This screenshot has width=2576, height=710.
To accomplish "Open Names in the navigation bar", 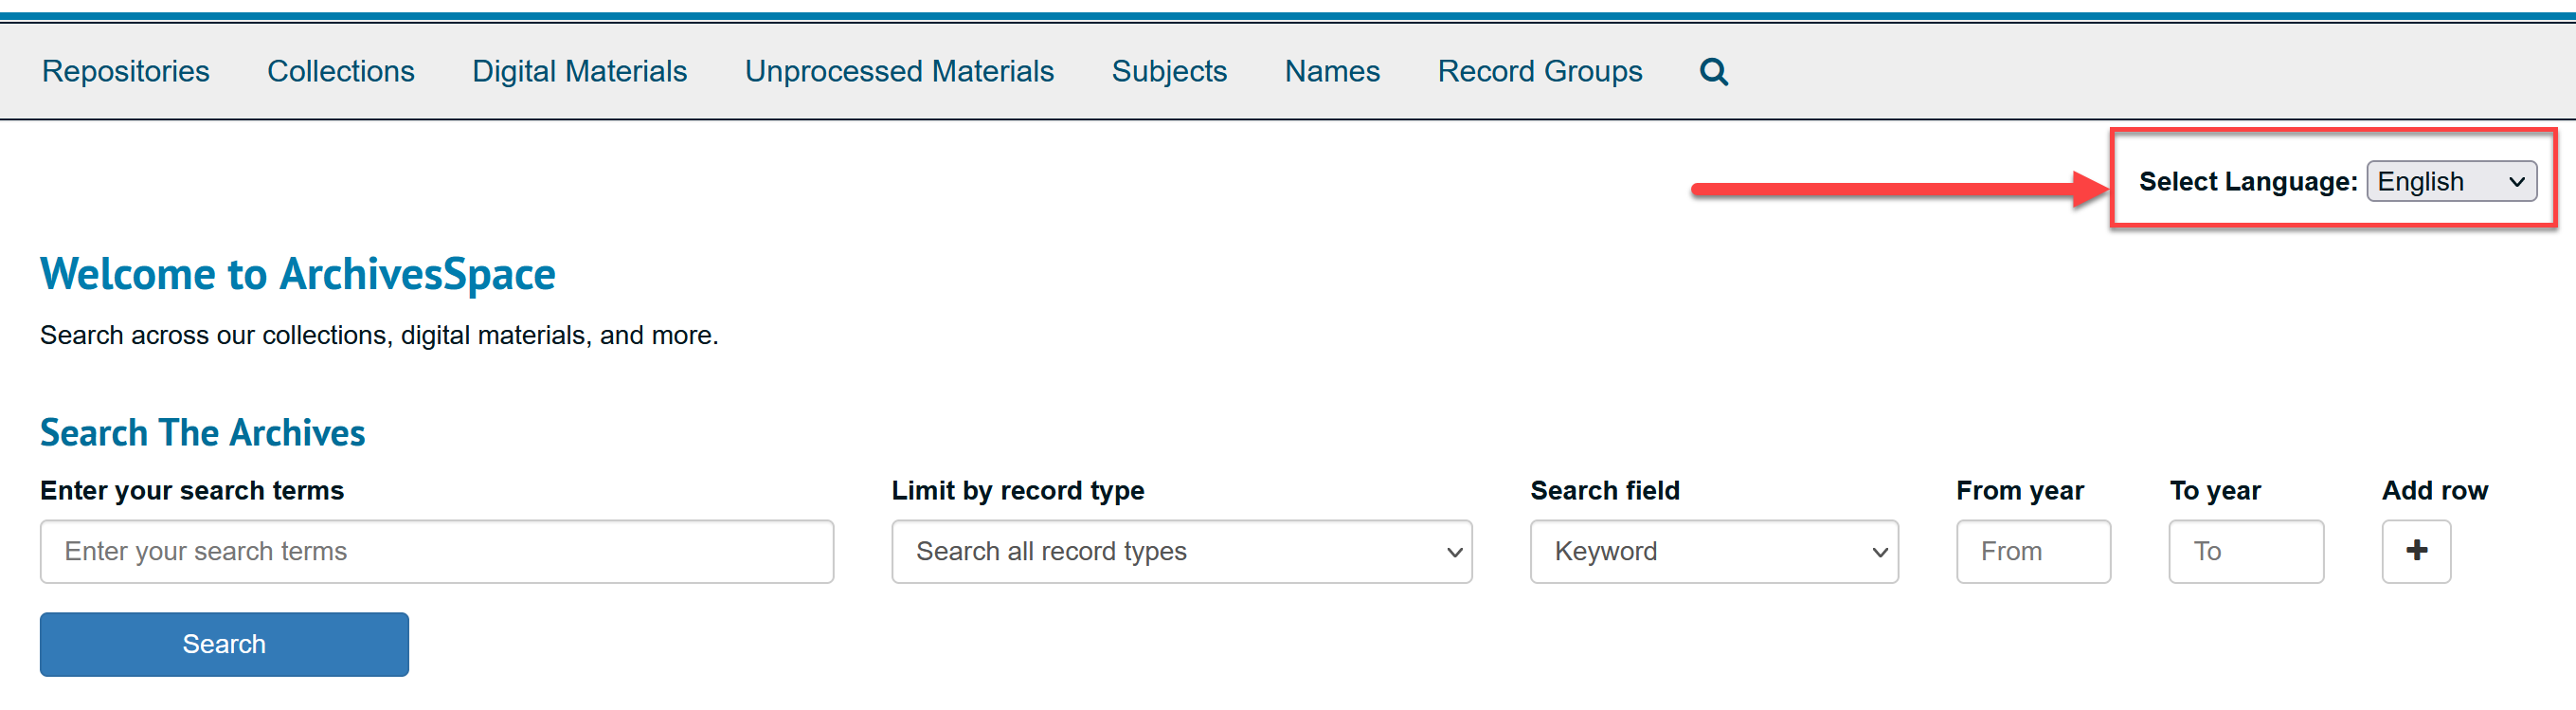I will (1332, 72).
